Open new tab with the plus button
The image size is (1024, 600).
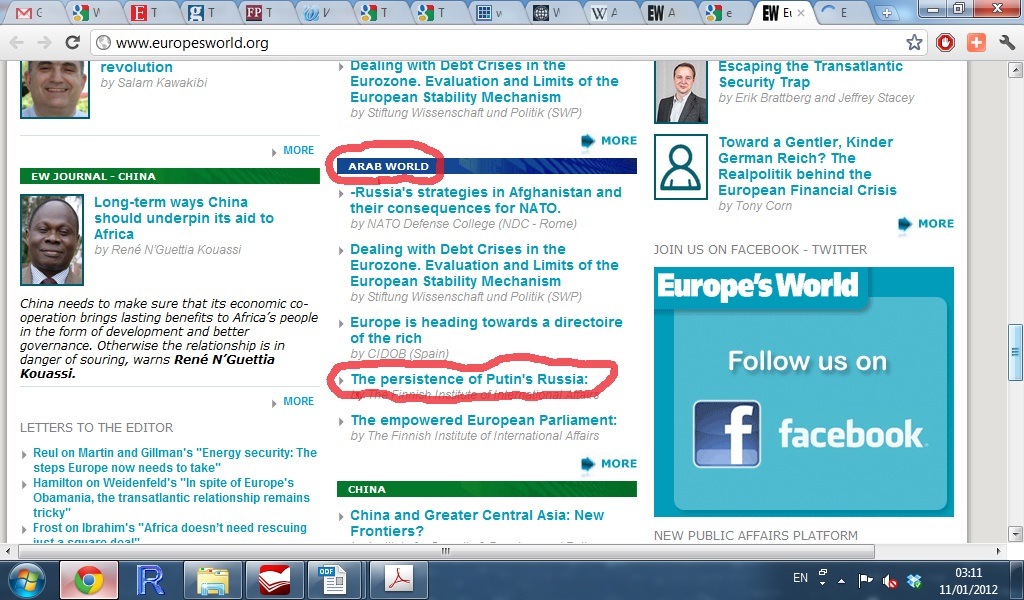coord(886,13)
